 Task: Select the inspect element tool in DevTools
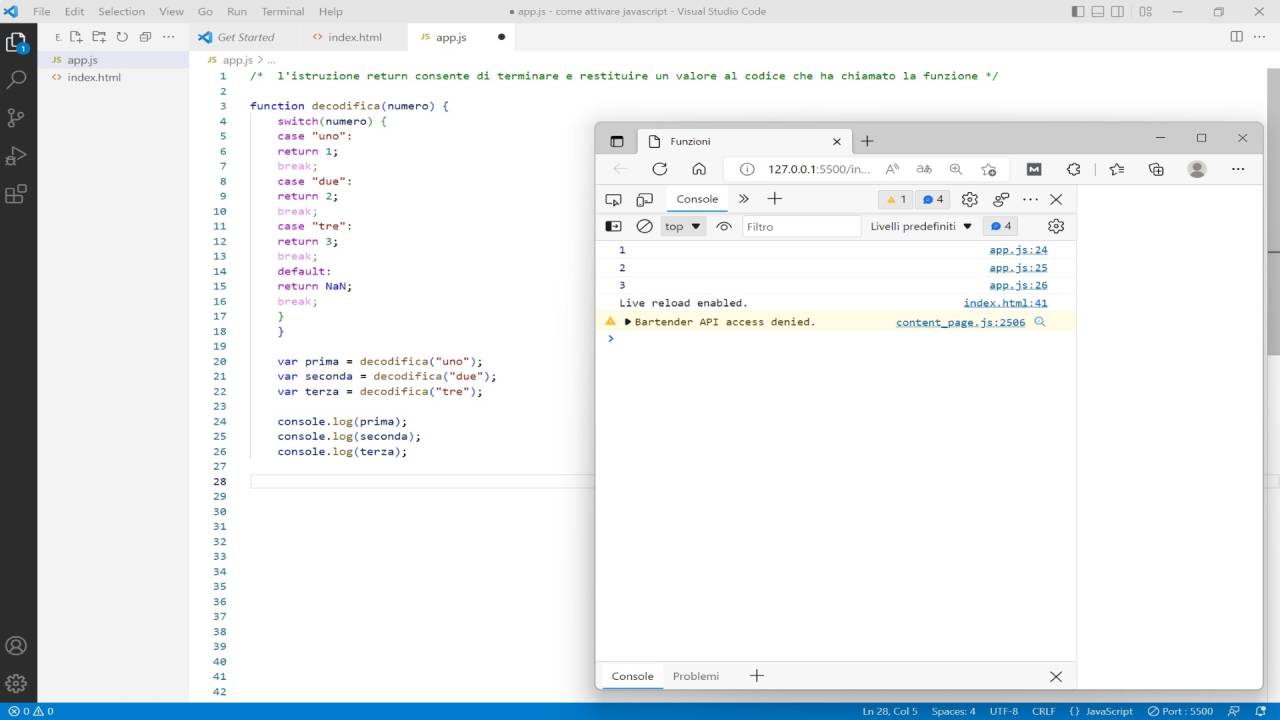click(x=613, y=199)
